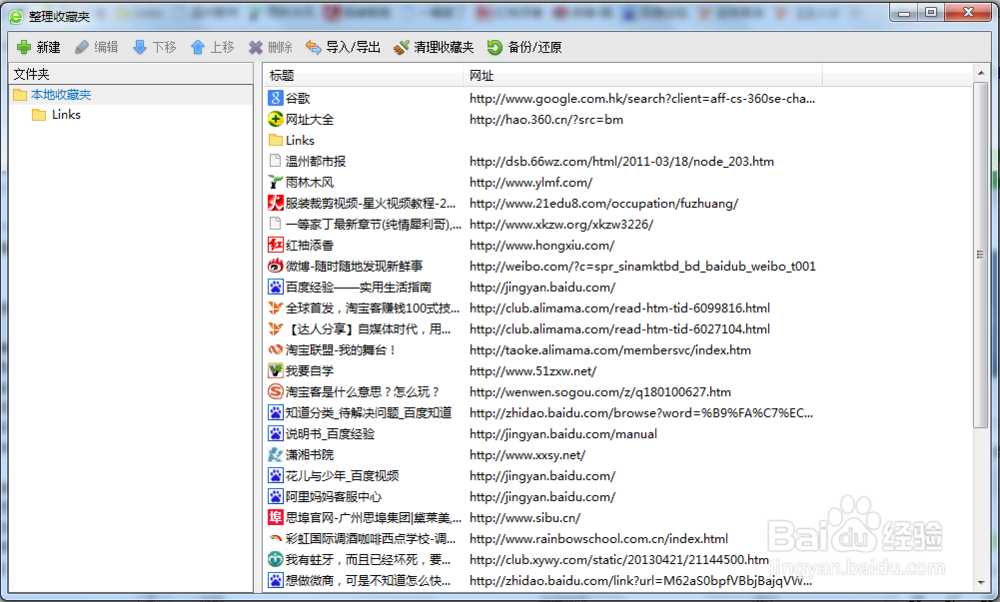Select the 谷歌 bookmark title
The image size is (1000, 602).
click(298, 98)
